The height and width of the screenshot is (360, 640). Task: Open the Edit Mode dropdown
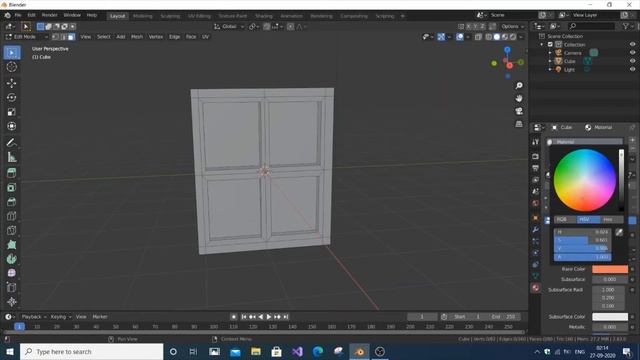coord(27,37)
